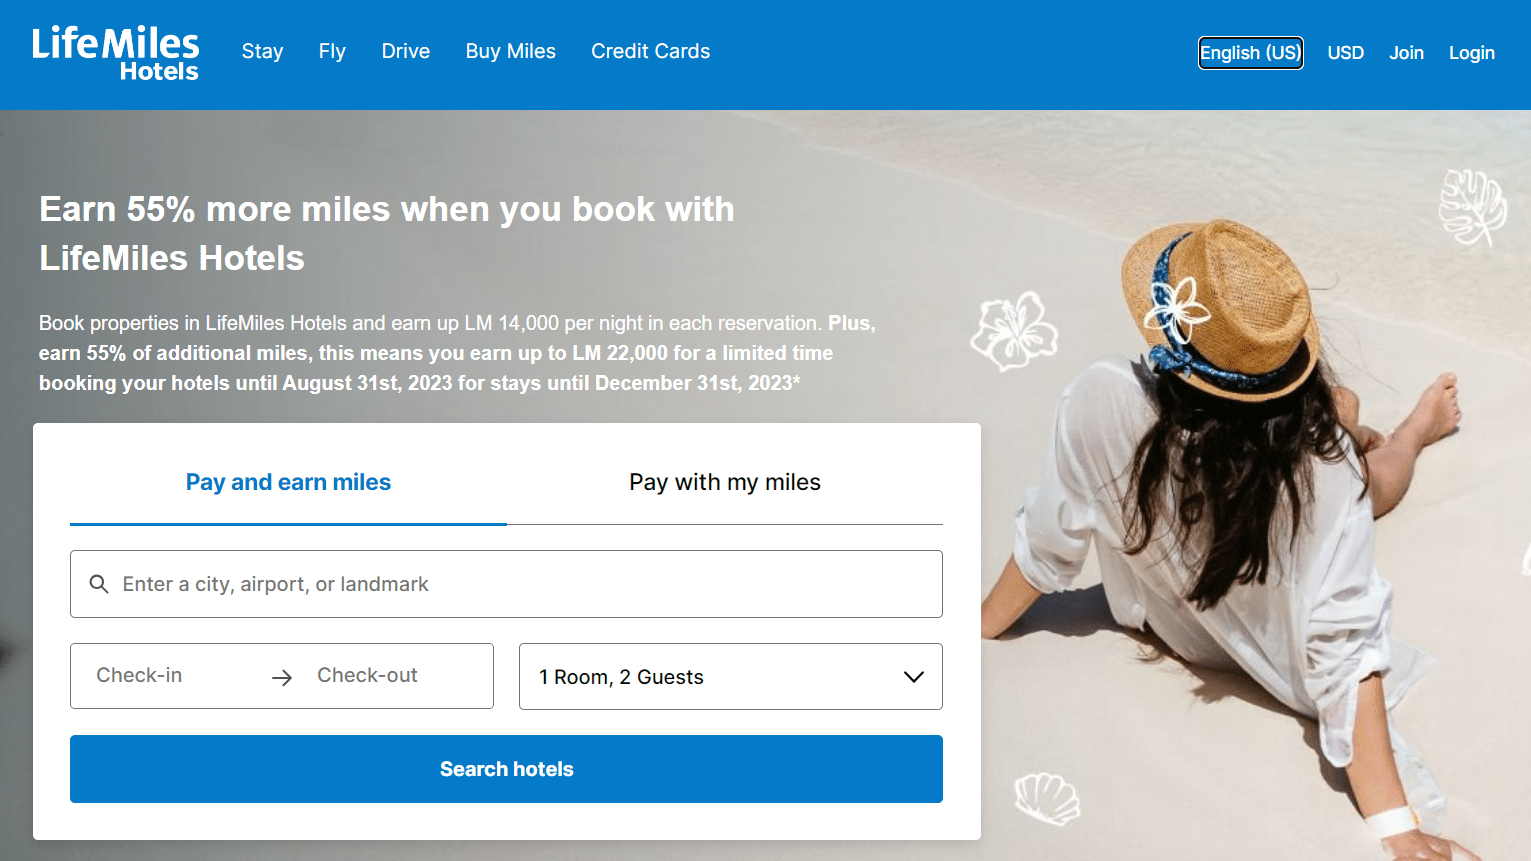1531x861 pixels.
Task: Expand the rooms and guests chevron
Action: click(913, 677)
